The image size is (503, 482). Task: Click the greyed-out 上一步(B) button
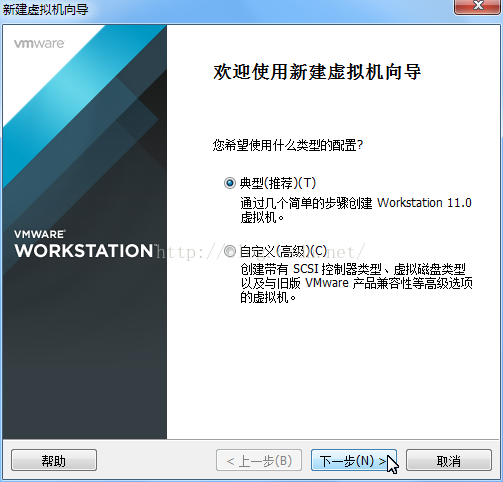tap(259, 460)
